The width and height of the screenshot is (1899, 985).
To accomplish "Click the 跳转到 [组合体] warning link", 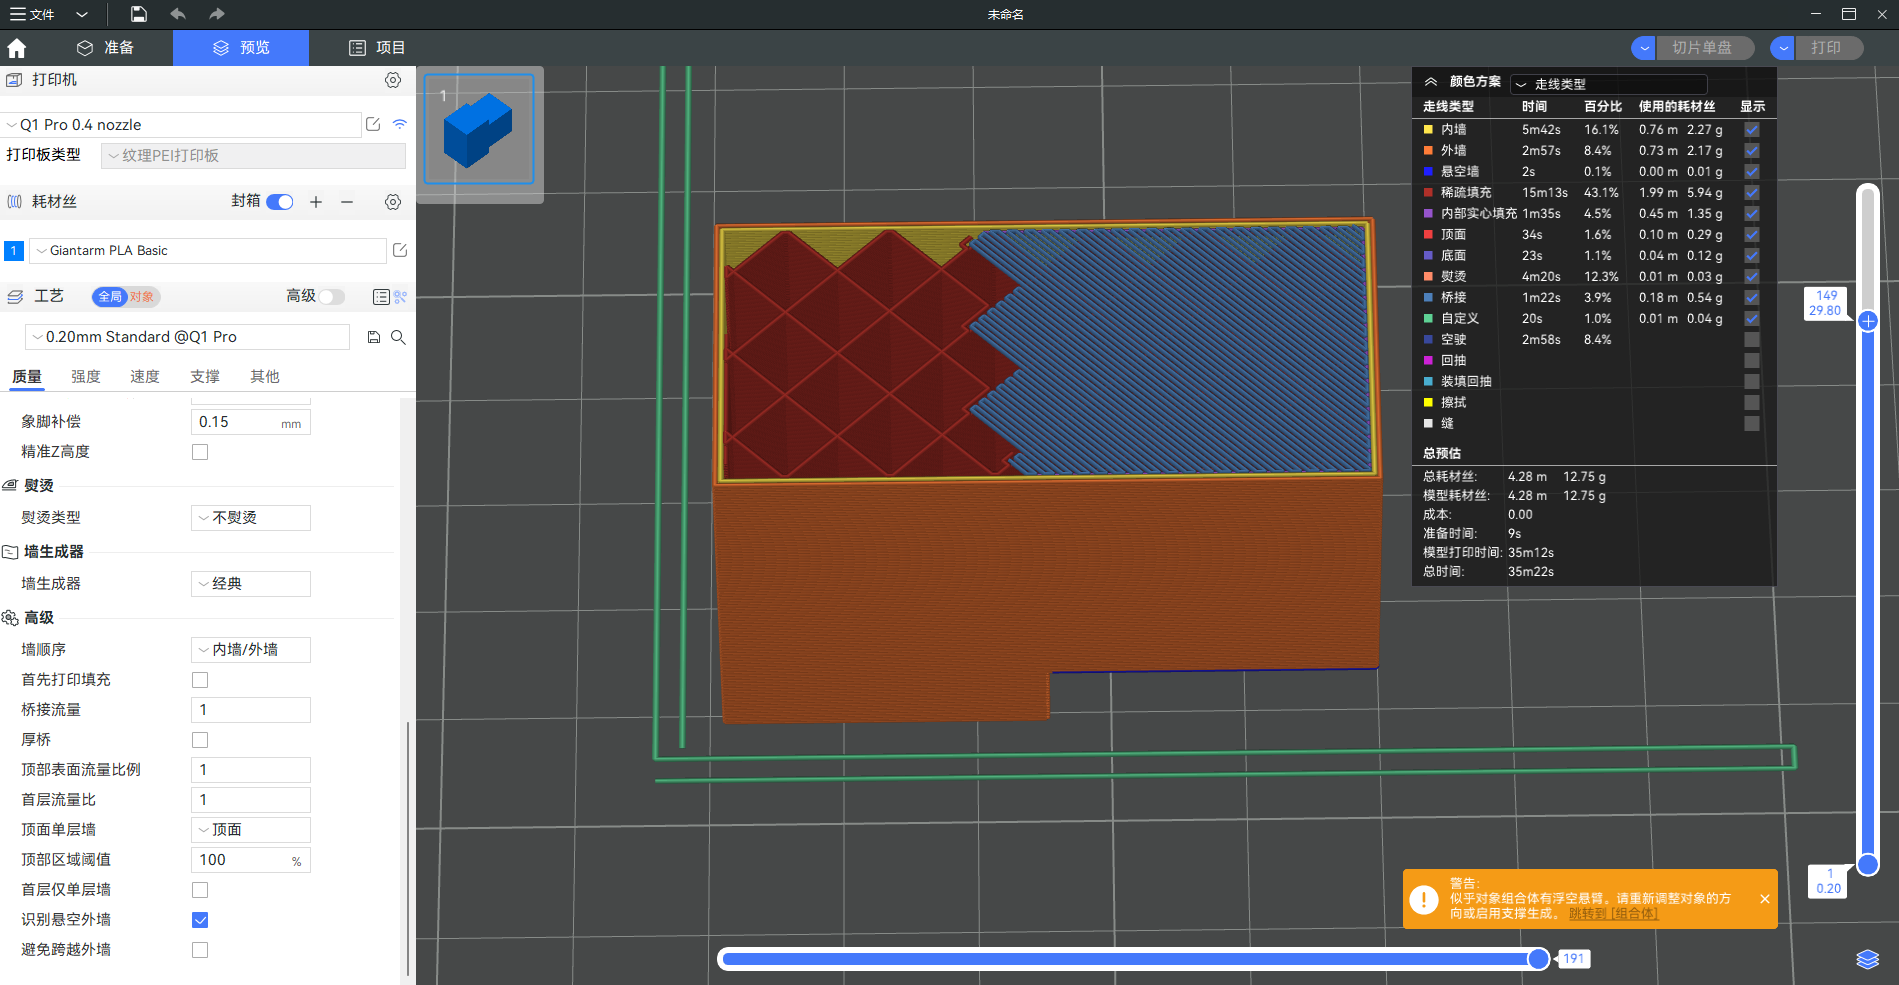I will point(1613,914).
